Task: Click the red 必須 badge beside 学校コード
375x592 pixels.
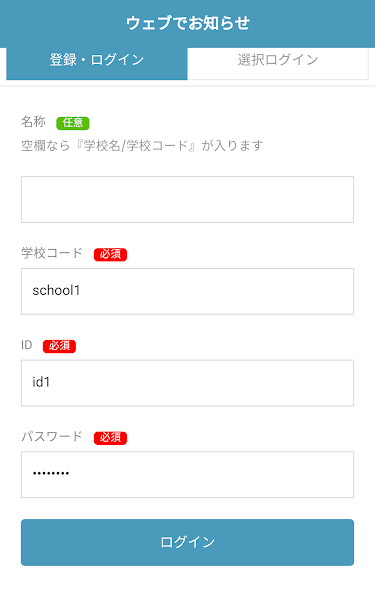Action: 110,254
